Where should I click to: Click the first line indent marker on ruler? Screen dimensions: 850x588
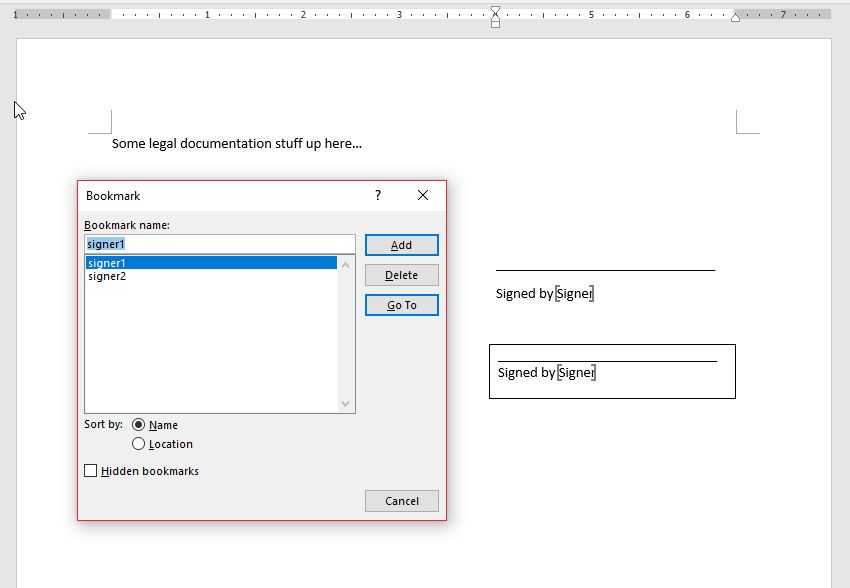tap(495, 11)
